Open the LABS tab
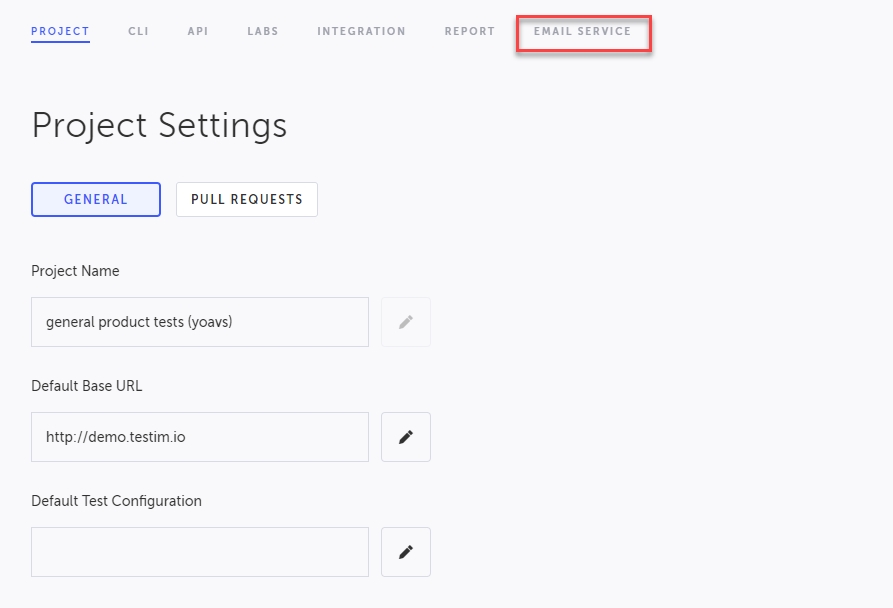 tap(263, 31)
